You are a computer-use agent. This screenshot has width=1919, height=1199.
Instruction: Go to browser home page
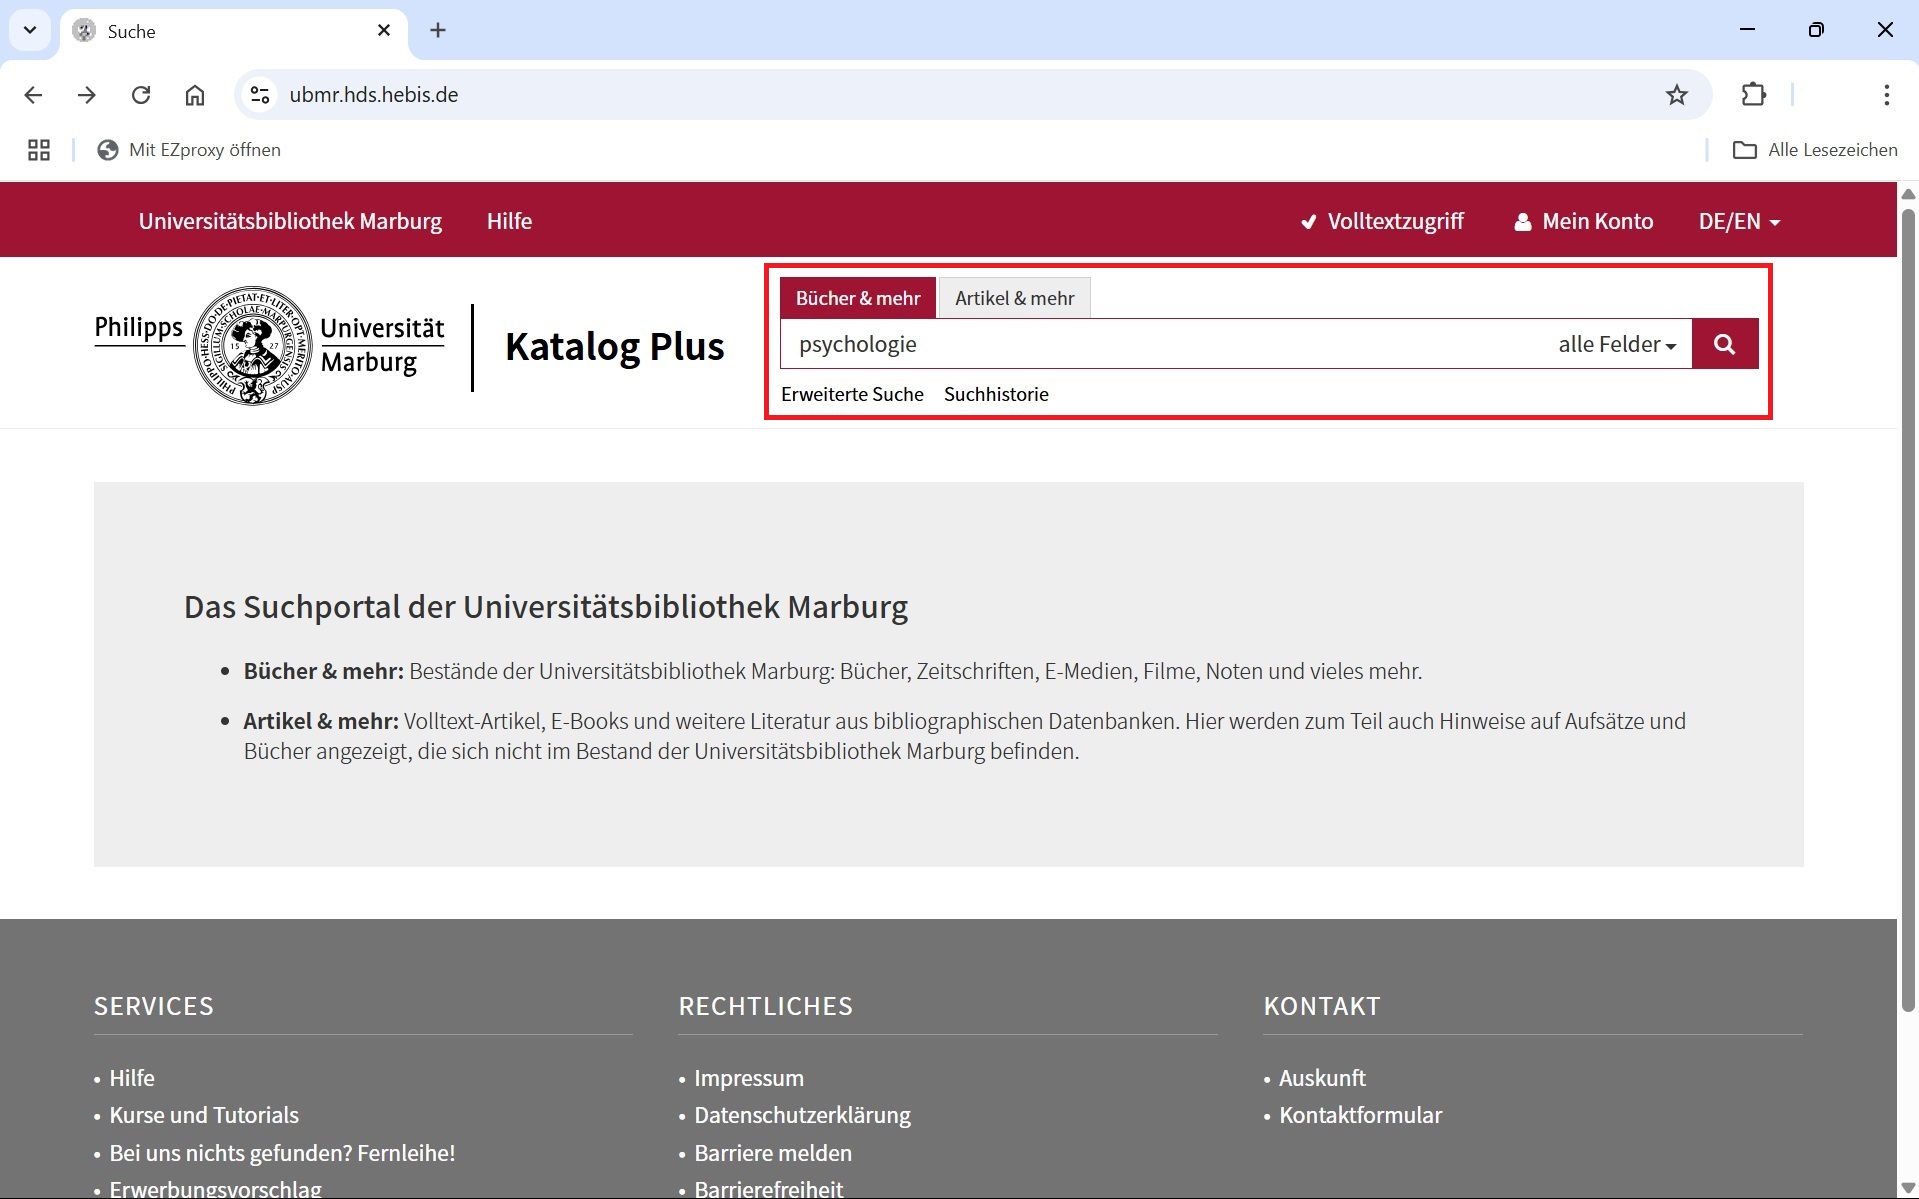195,95
